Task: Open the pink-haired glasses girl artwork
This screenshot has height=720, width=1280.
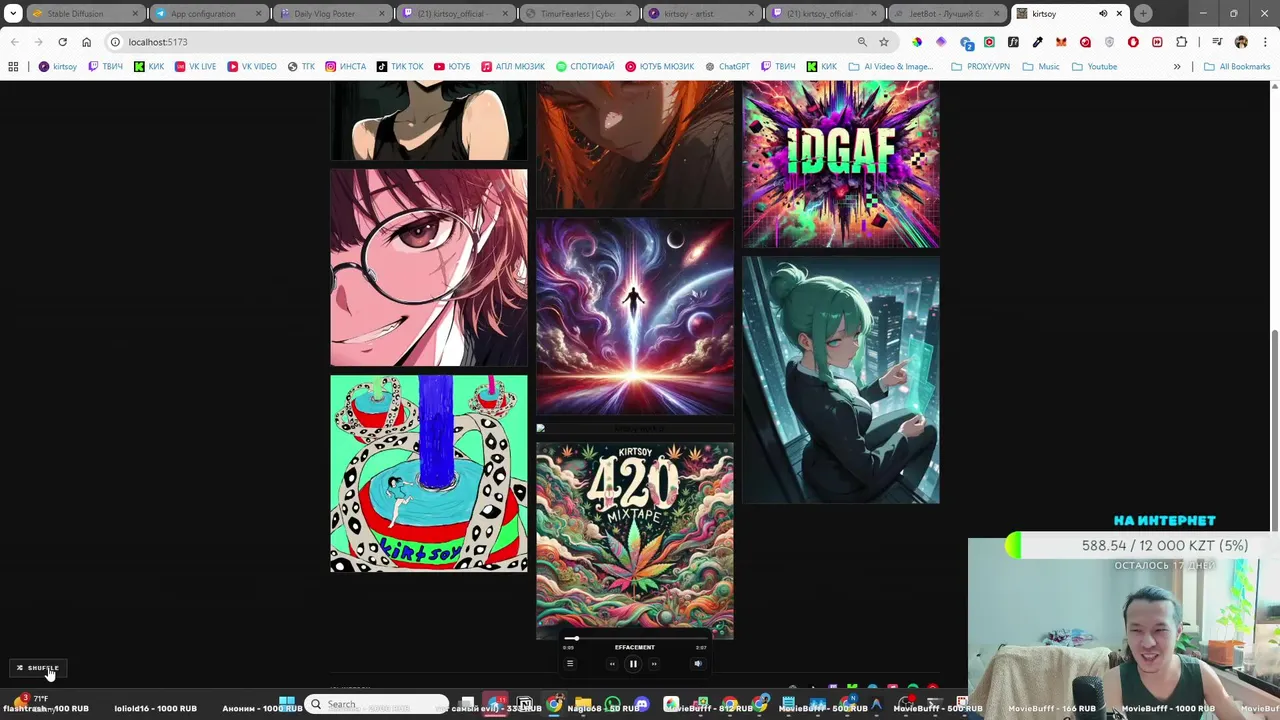Action: click(429, 267)
